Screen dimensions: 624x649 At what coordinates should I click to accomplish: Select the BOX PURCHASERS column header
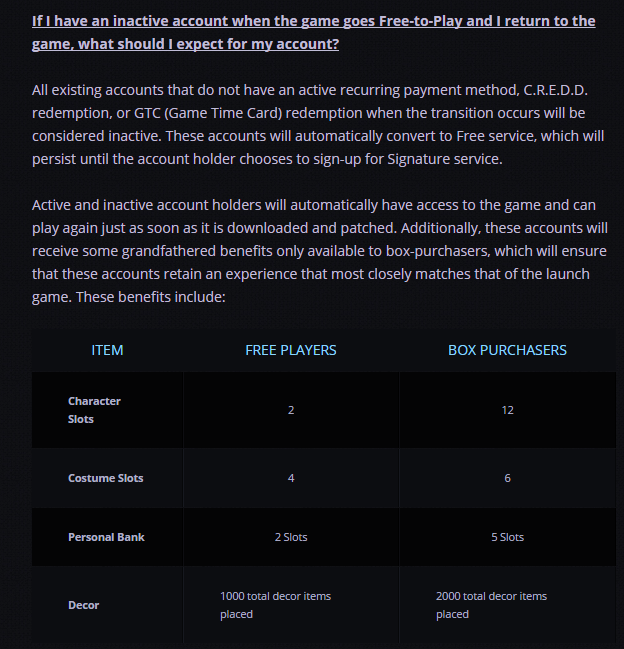(x=507, y=350)
